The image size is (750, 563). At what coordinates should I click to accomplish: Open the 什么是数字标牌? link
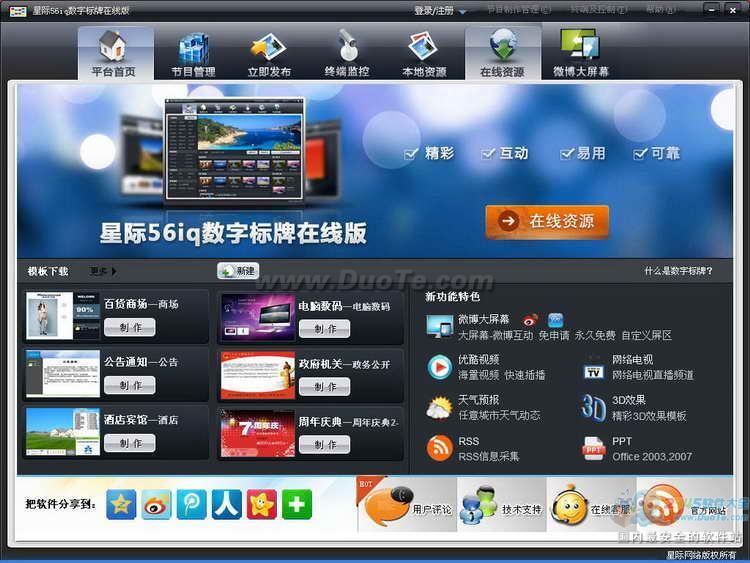[x=678, y=271]
